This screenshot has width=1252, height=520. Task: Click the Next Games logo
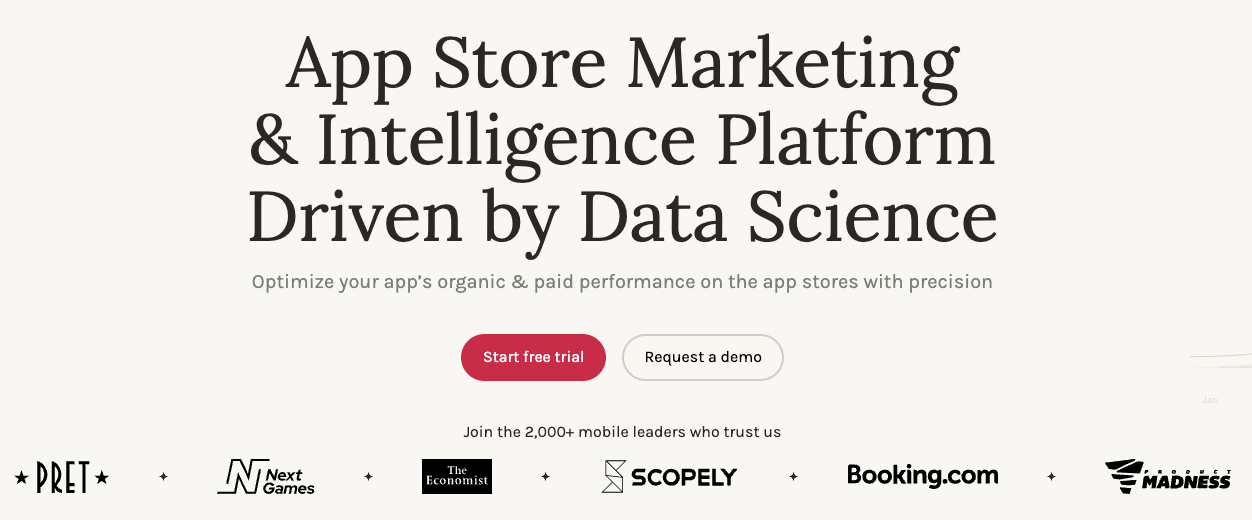pos(266,477)
